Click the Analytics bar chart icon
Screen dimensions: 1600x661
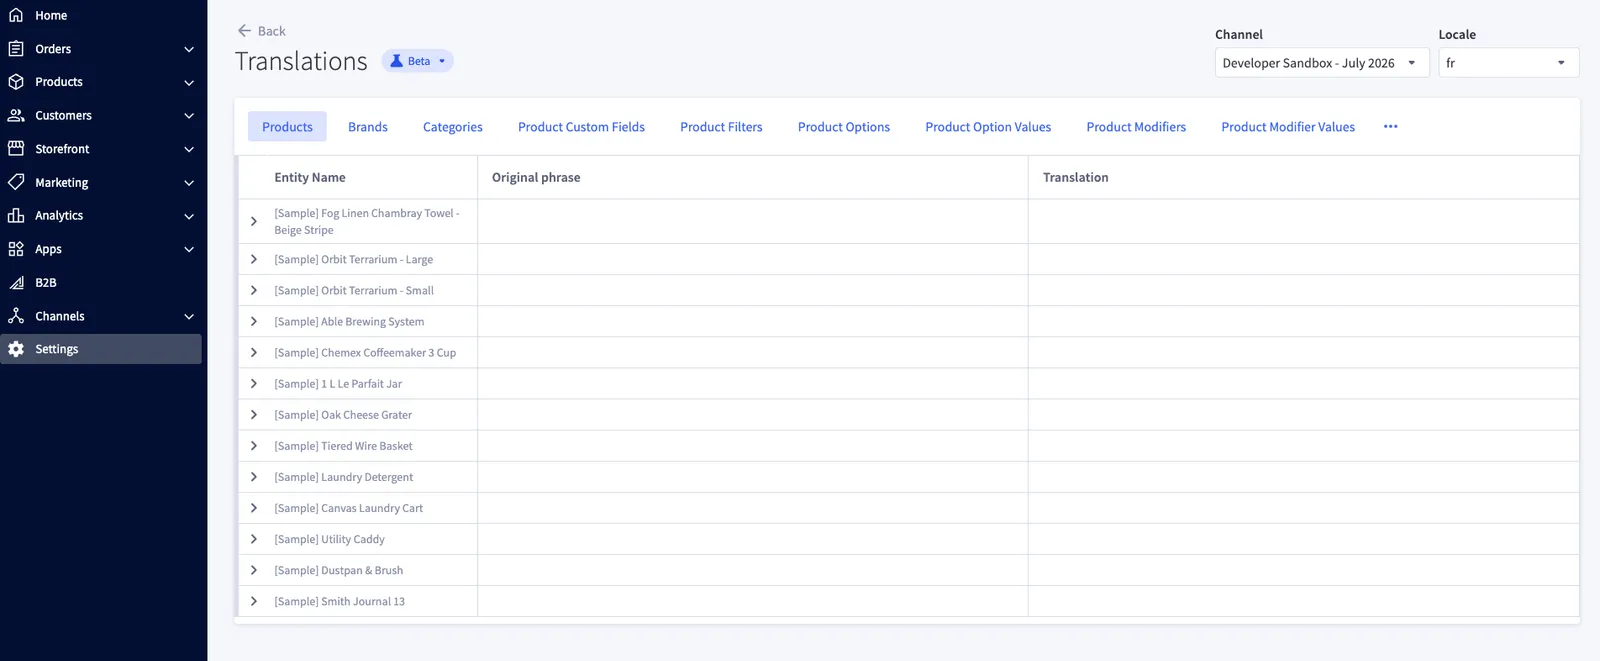[16, 215]
